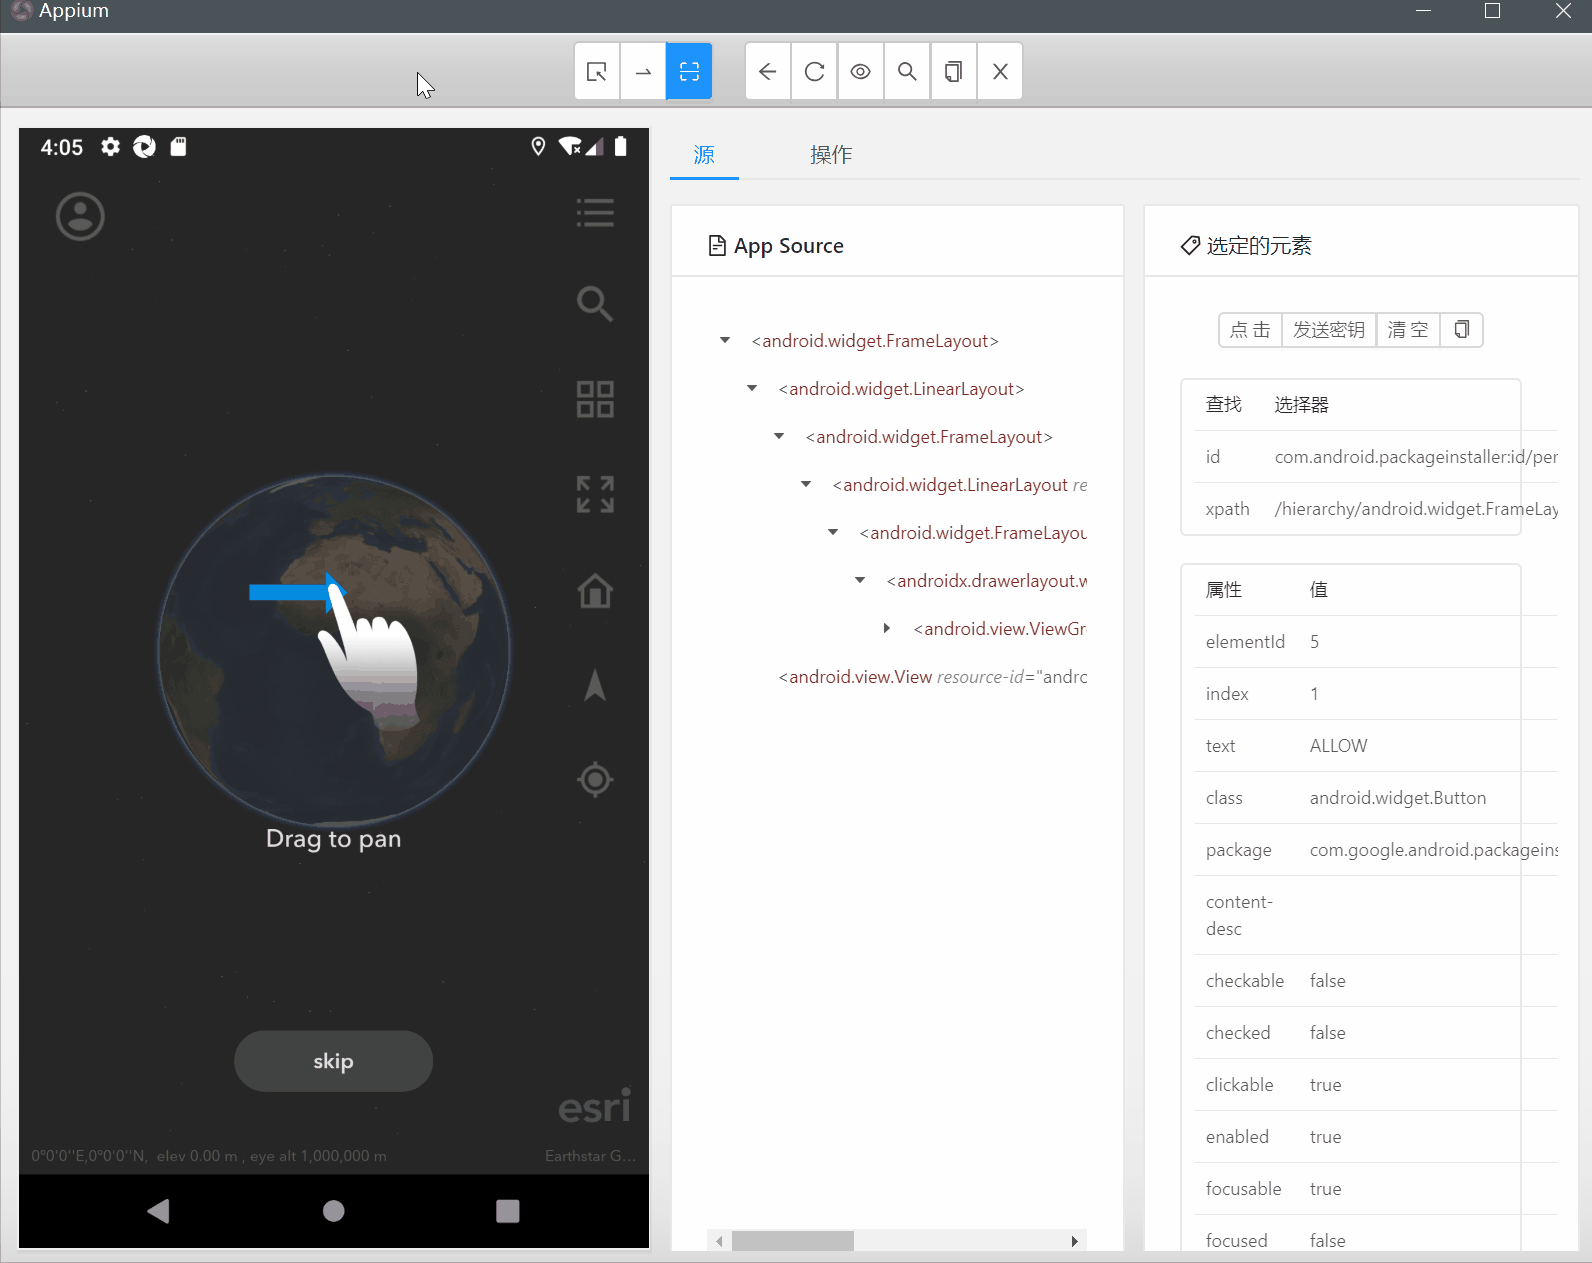Screen dimensions: 1592x1263
Task: Click the clickable attribute value true
Action: [x=1325, y=1085]
